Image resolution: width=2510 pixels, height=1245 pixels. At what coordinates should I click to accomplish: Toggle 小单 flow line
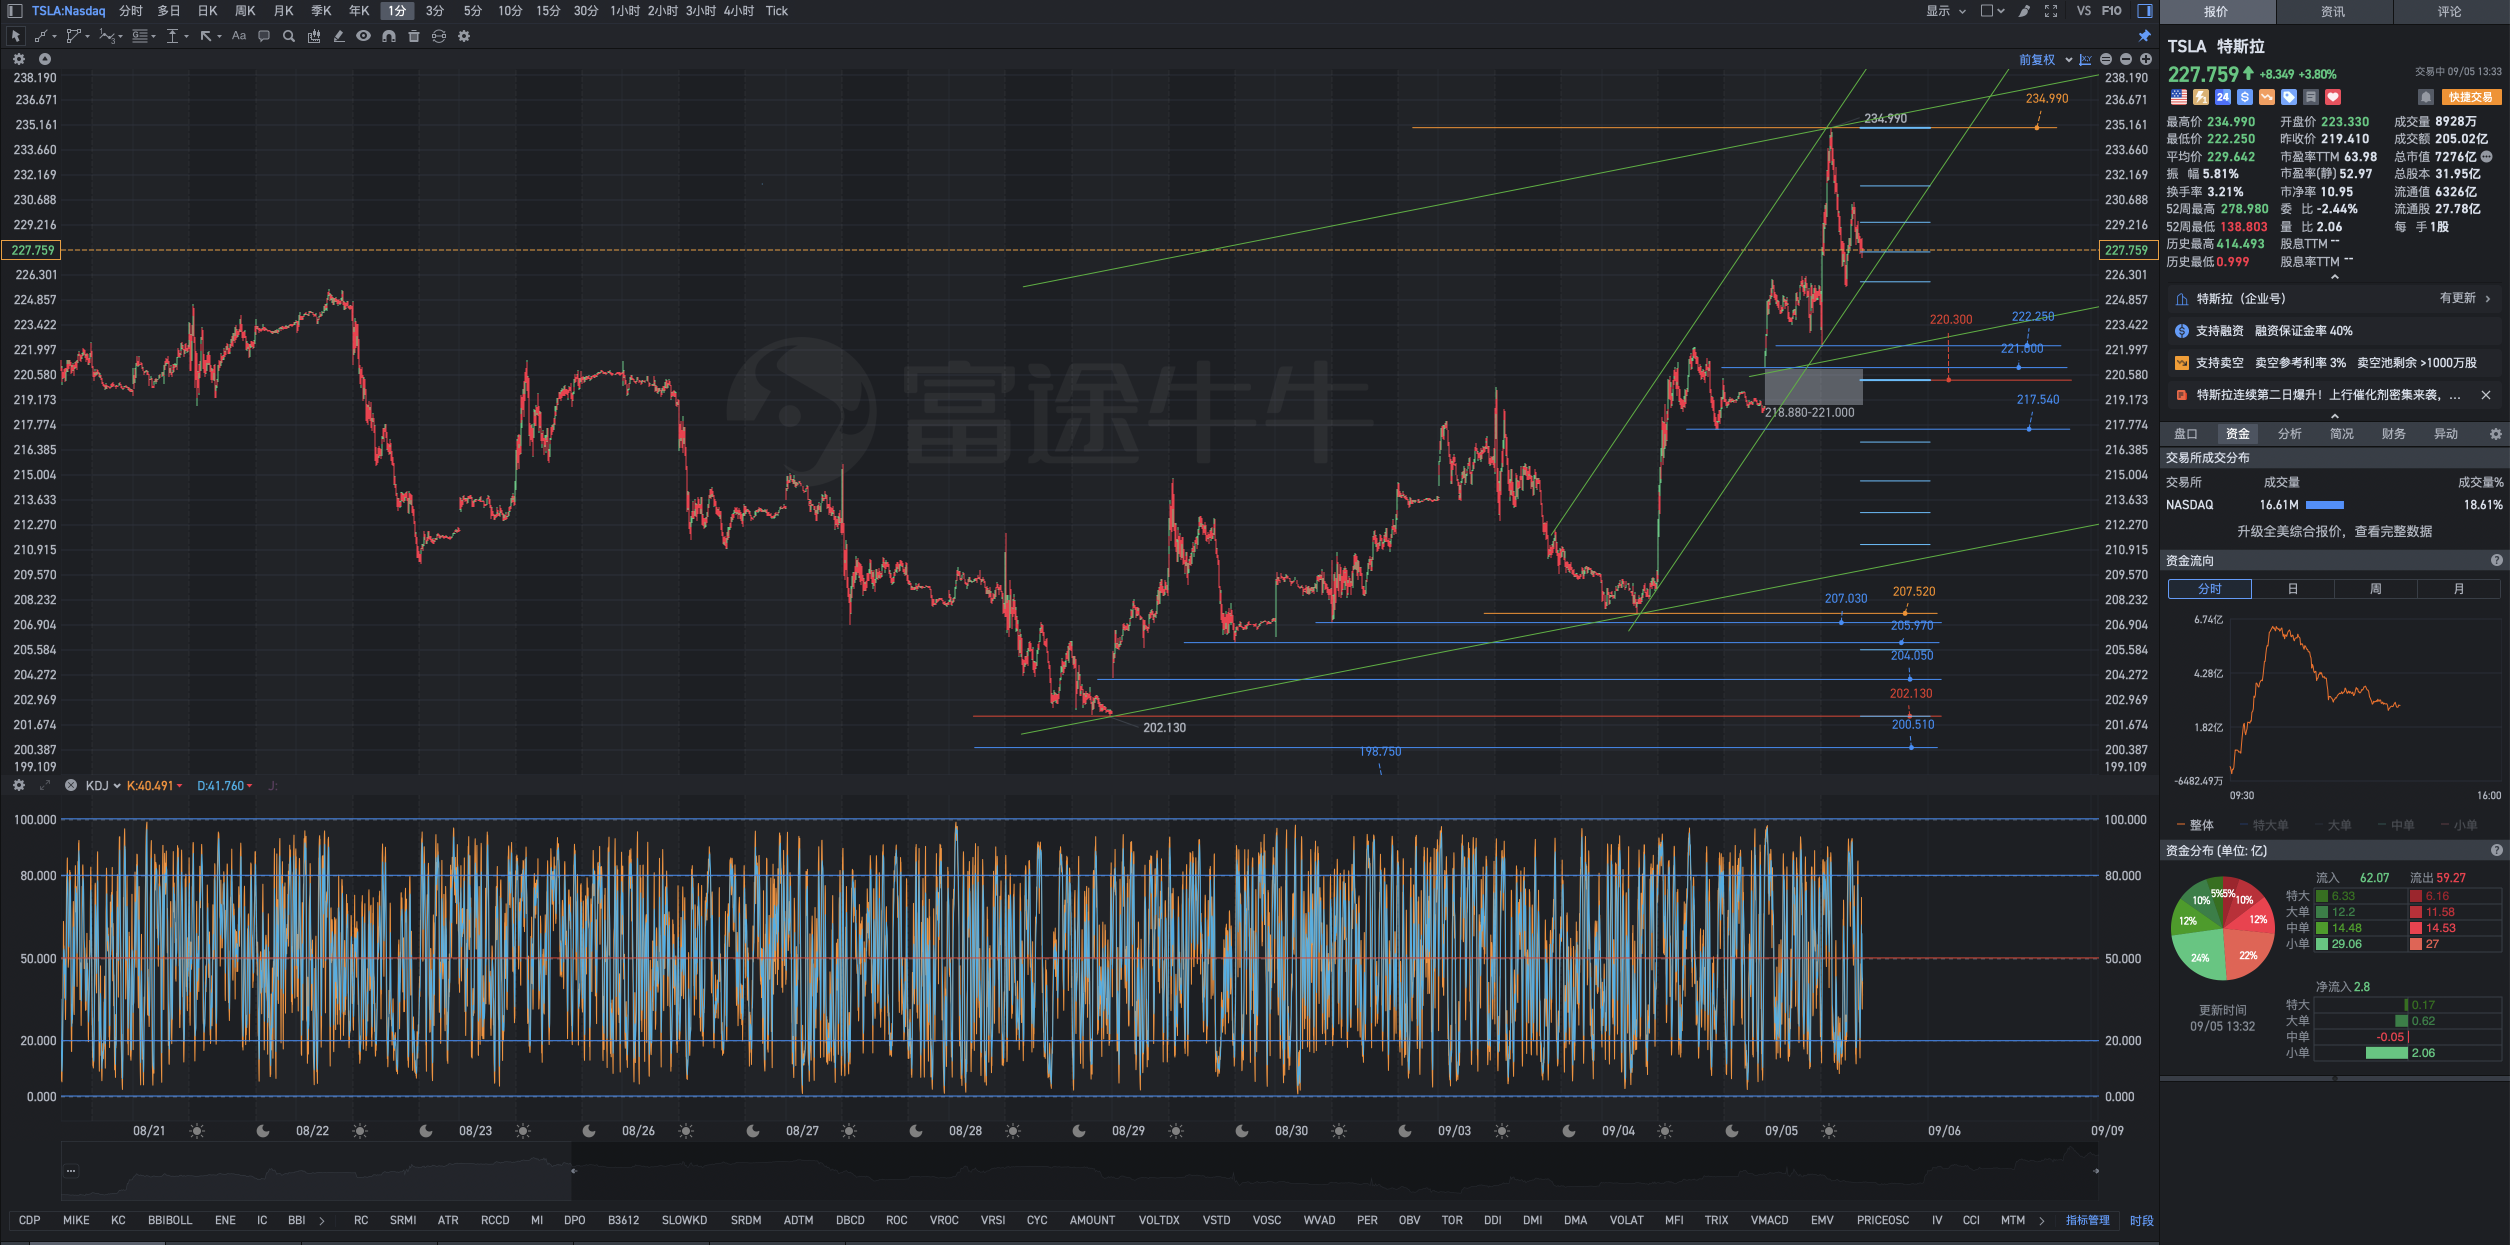(x=2460, y=825)
